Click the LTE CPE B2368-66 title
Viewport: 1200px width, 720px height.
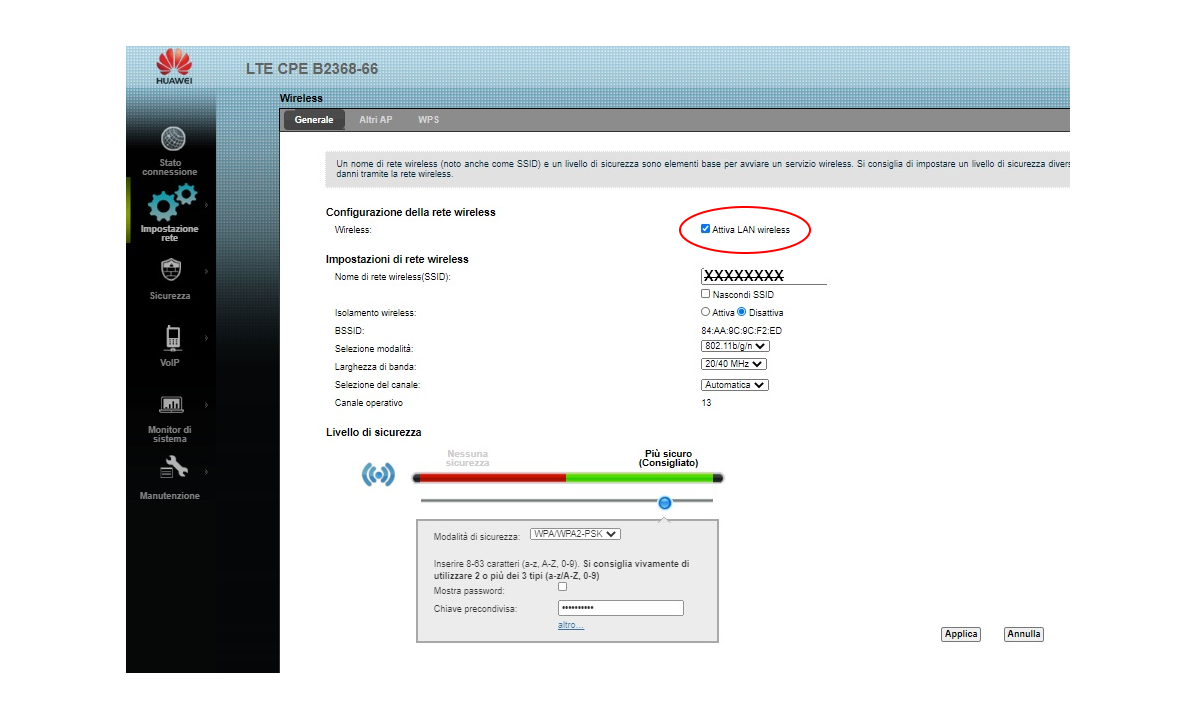pyautogui.click(x=312, y=69)
